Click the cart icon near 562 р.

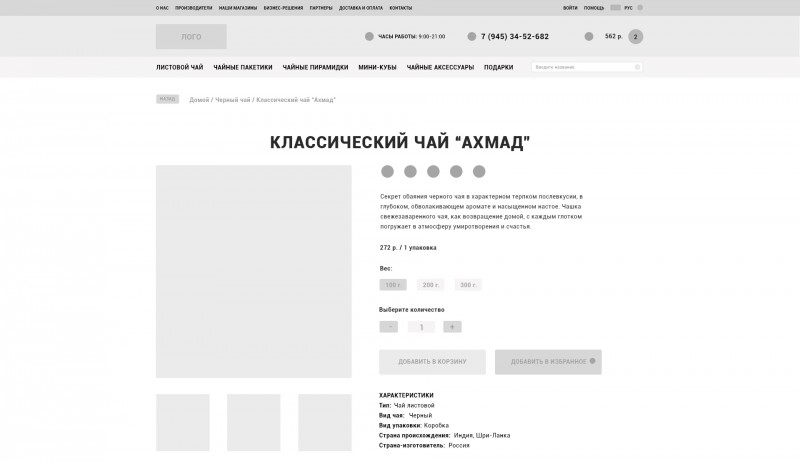(x=589, y=36)
